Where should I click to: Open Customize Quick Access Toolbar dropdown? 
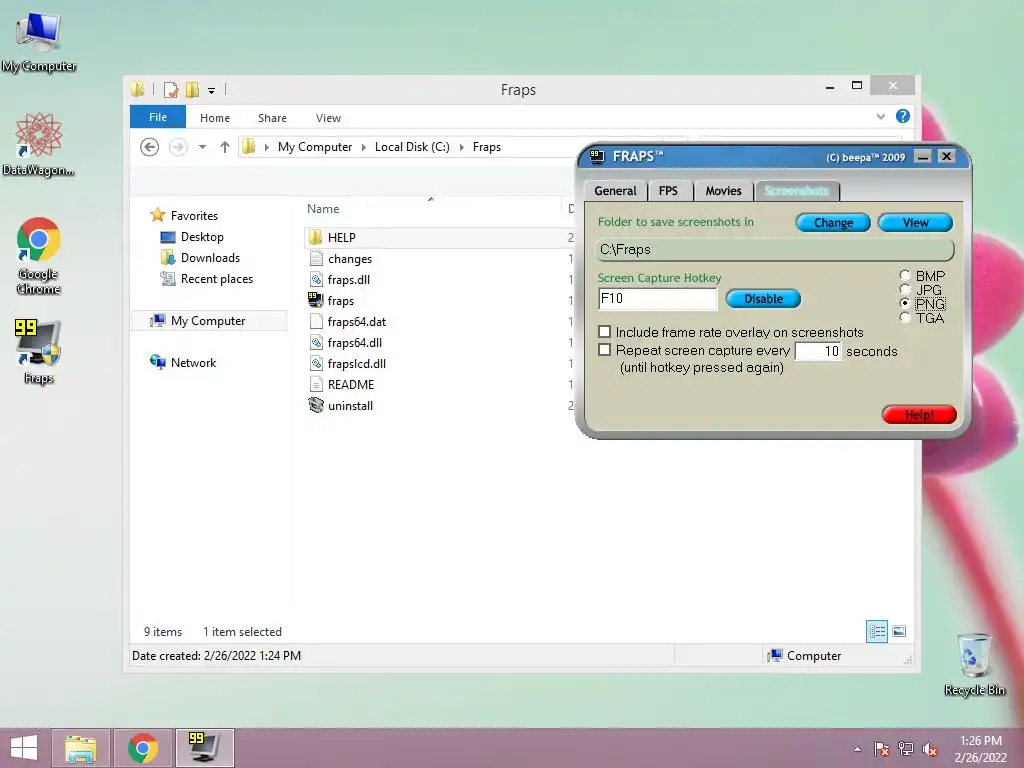(212, 91)
